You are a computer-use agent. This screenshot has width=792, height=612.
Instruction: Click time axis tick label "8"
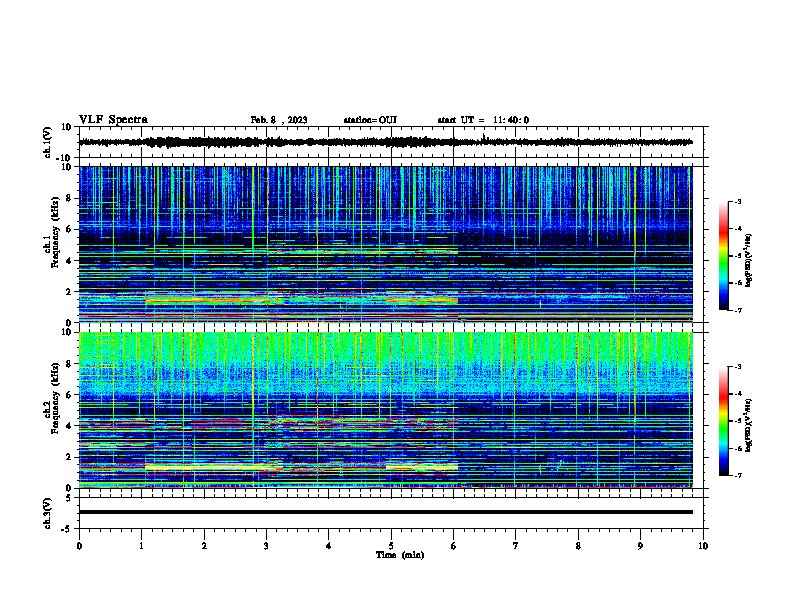tap(578, 546)
